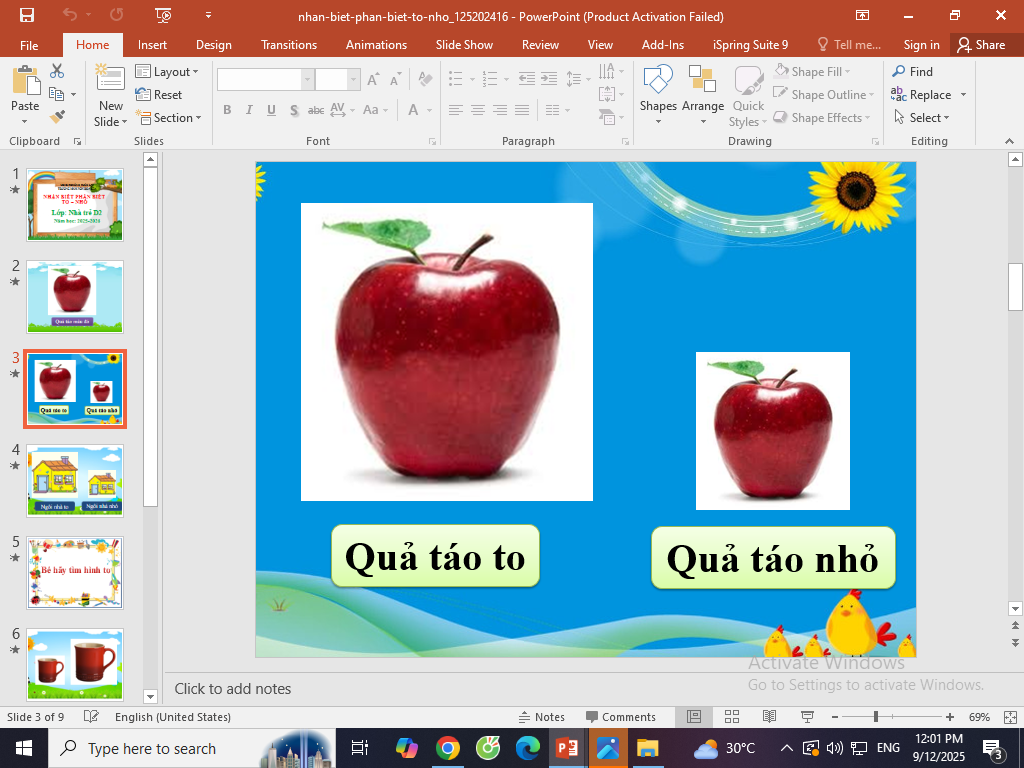Switch to the iSpring Suite 9 tab
Viewport: 1024px width, 768px height.
click(x=750, y=45)
